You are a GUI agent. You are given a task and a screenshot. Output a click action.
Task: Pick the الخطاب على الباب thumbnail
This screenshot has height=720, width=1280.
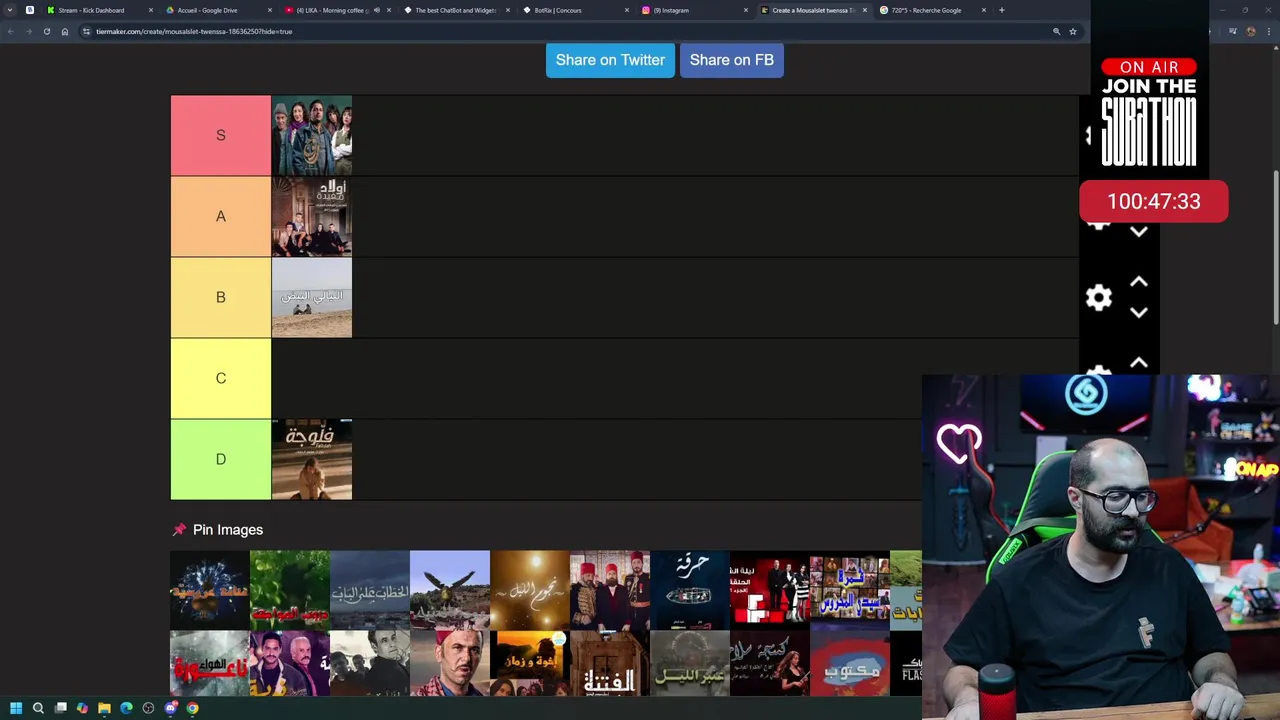[369, 590]
